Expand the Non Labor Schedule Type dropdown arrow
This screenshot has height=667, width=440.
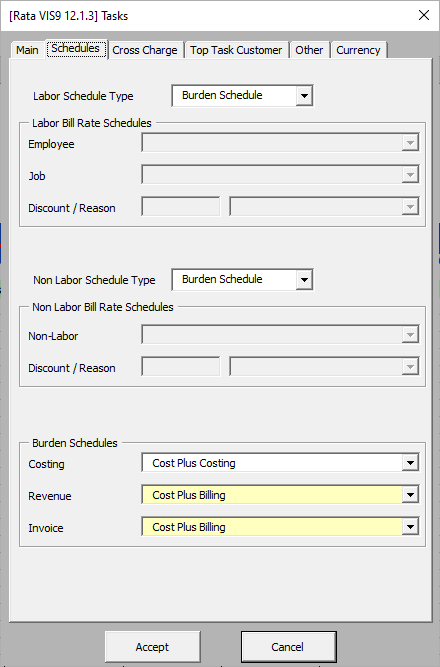point(304,280)
